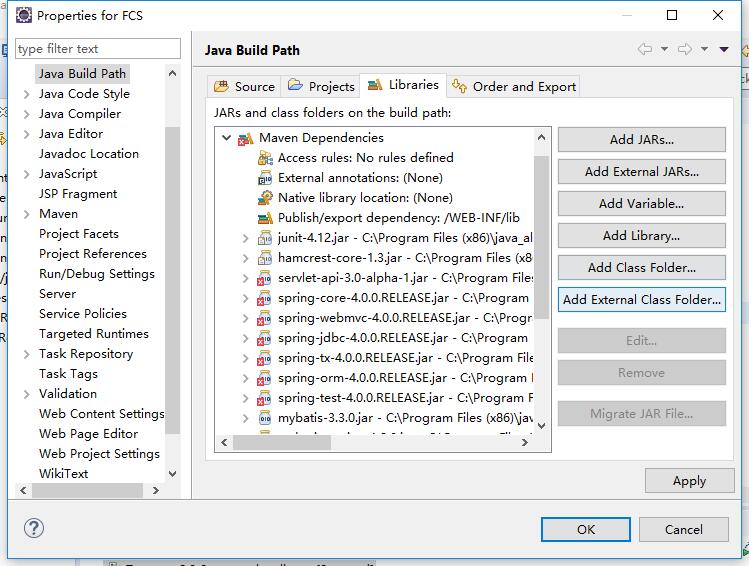The width and height of the screenshot is (749, 566).
Task: Click the spring-jdbc-4.0.0.RELEASE.jar error icon
Action: coord(265,338)
